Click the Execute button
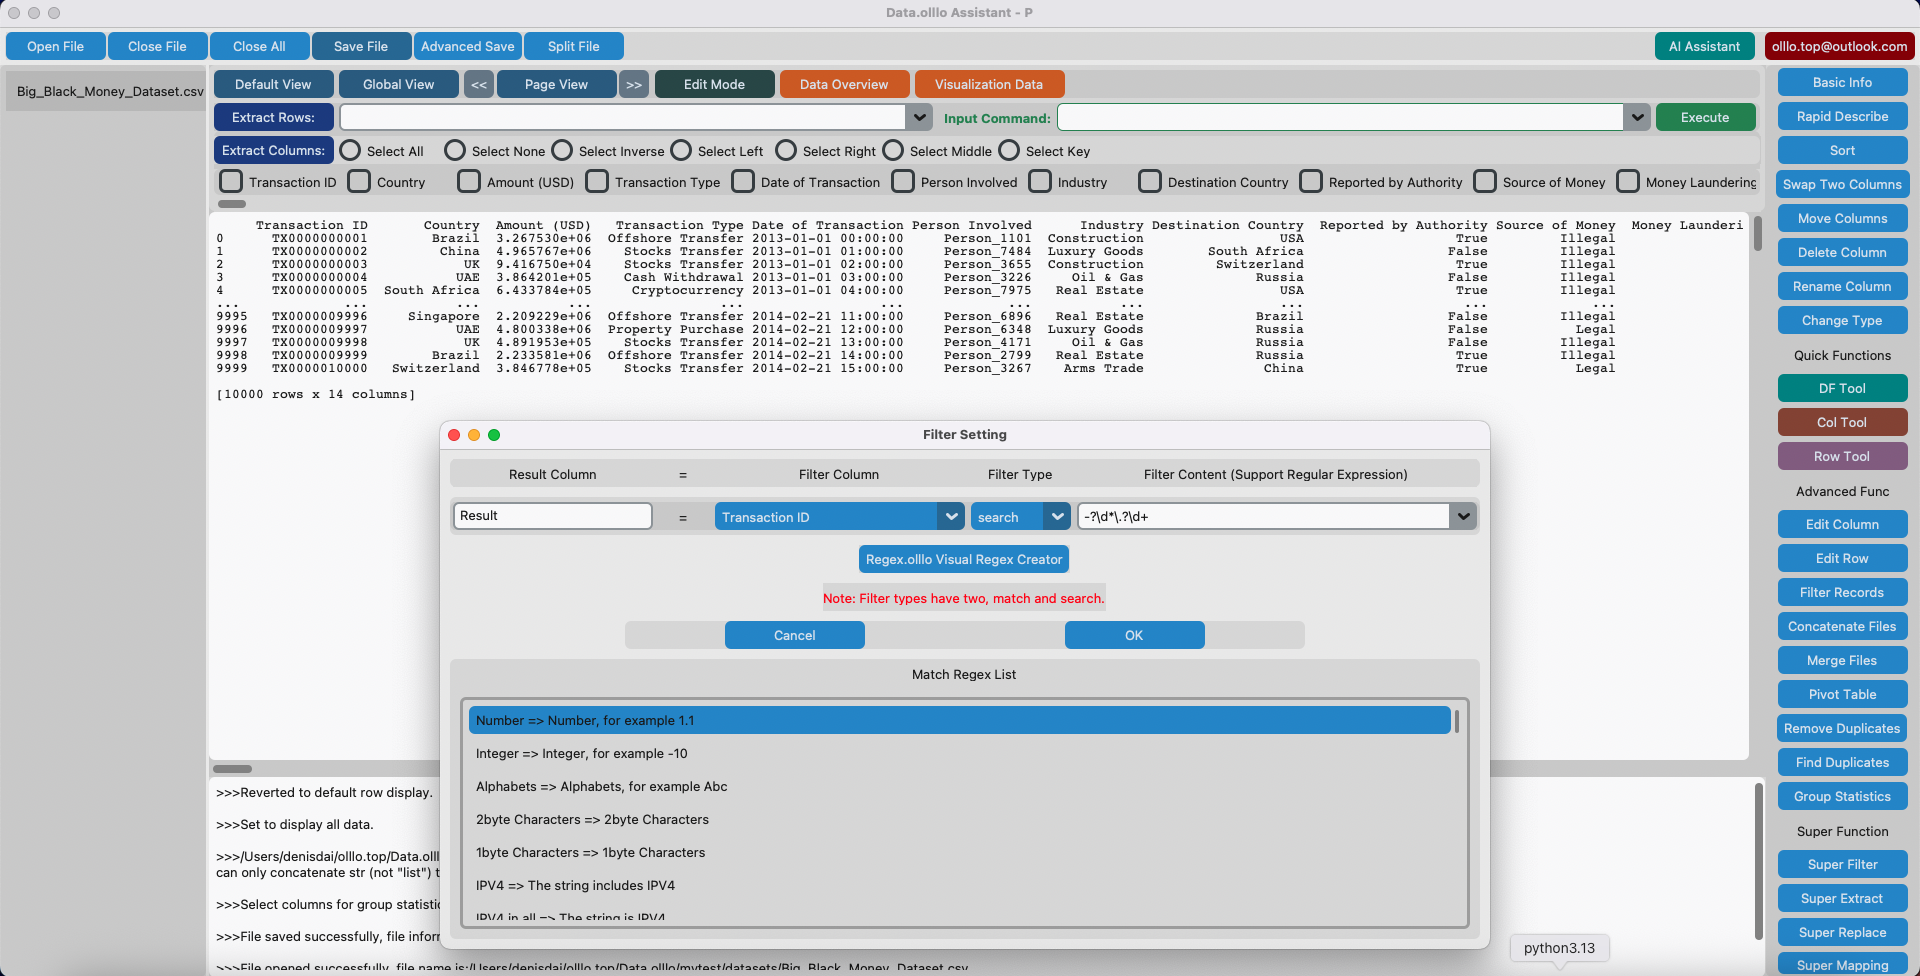 pyautogui.click(x=1705, y=118)
